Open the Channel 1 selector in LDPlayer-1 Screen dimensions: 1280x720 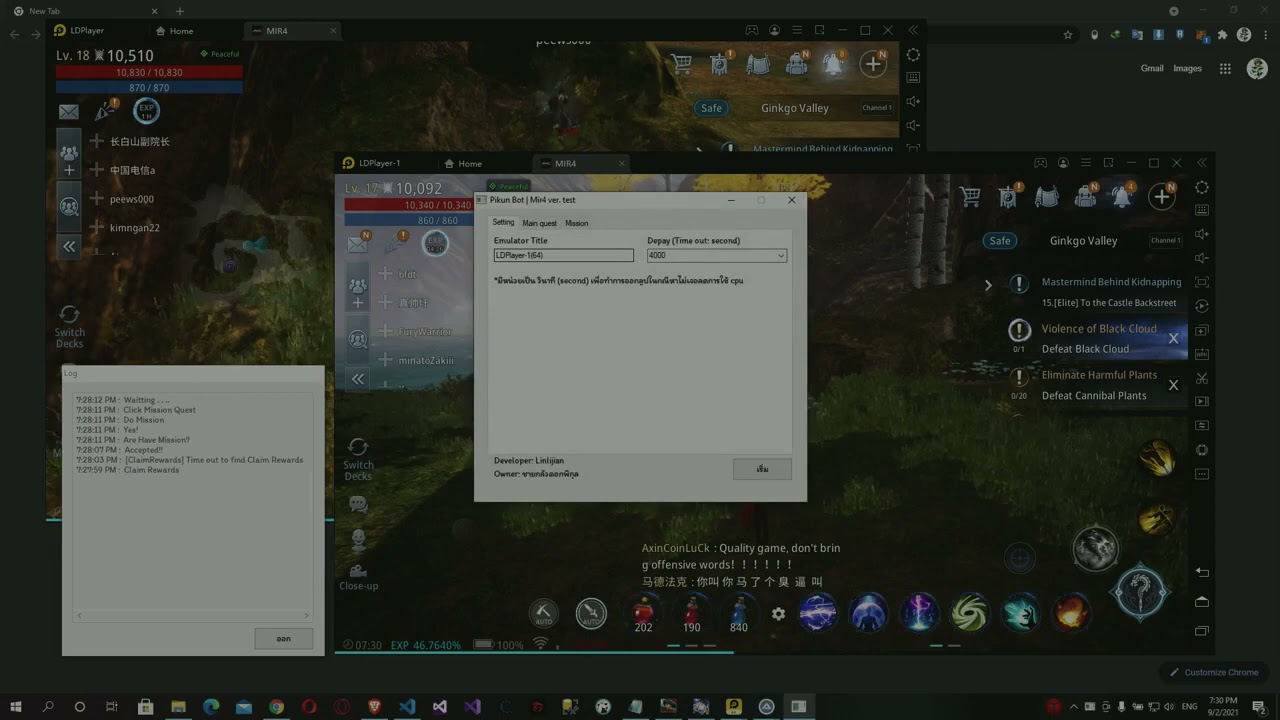[1165, 241]
